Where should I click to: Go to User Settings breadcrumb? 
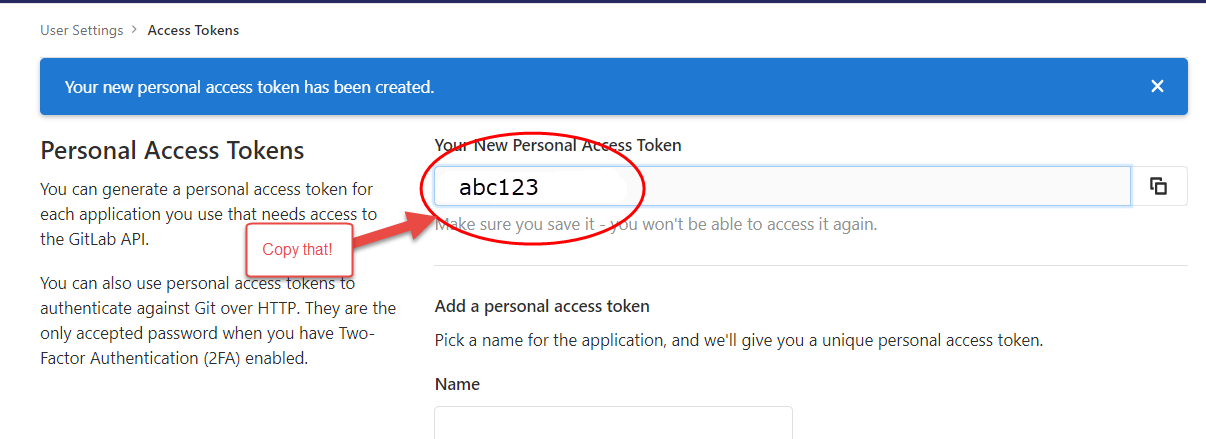point(81,30)
